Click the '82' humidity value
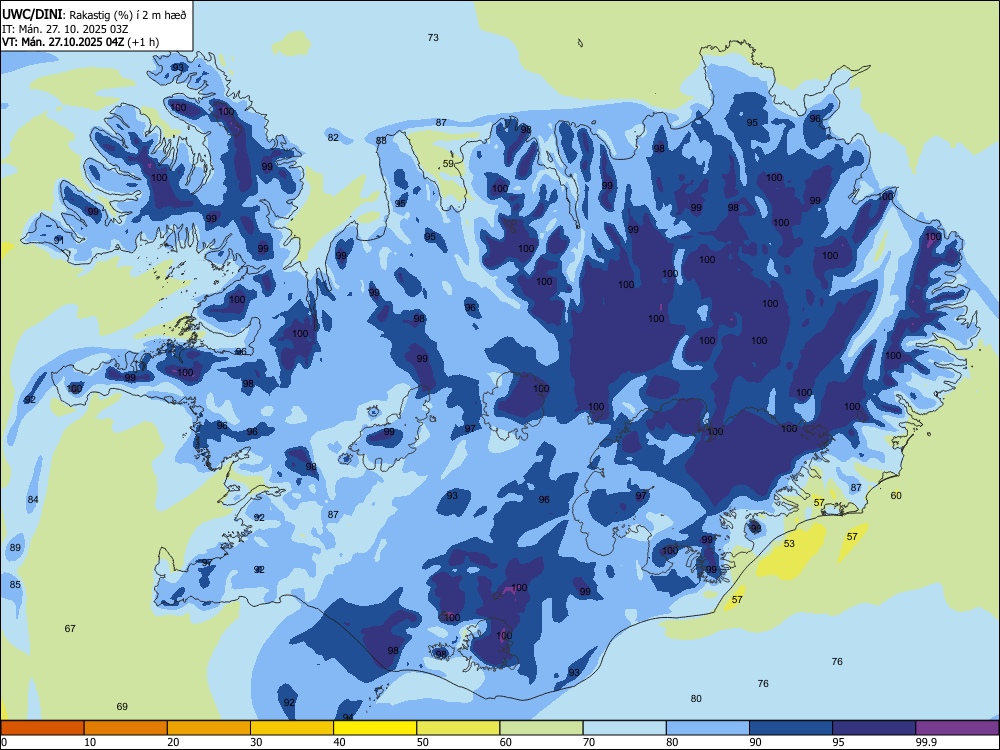The width and height of the screenshot is (1000, 750). 333,137
